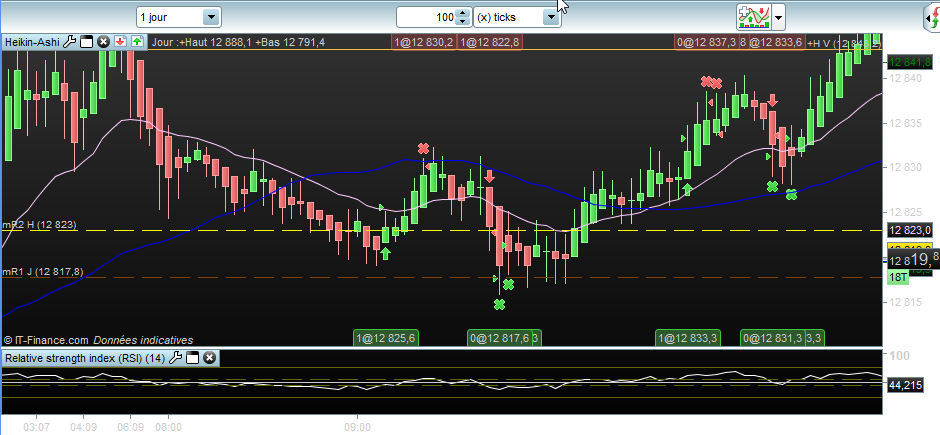This screenshot has height=435, width=940.
Task: Increase ticks value with up stepper
Action: coord(462,13)
